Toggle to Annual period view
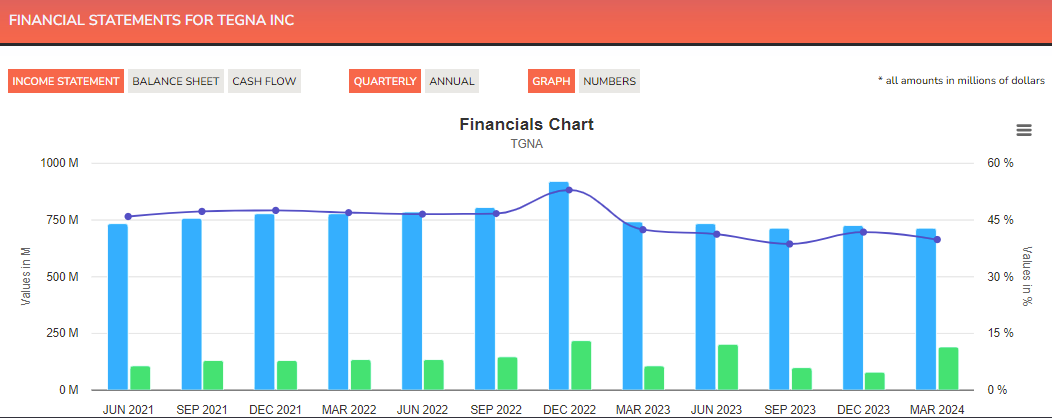1052x418 pixels. coord(452,81)
